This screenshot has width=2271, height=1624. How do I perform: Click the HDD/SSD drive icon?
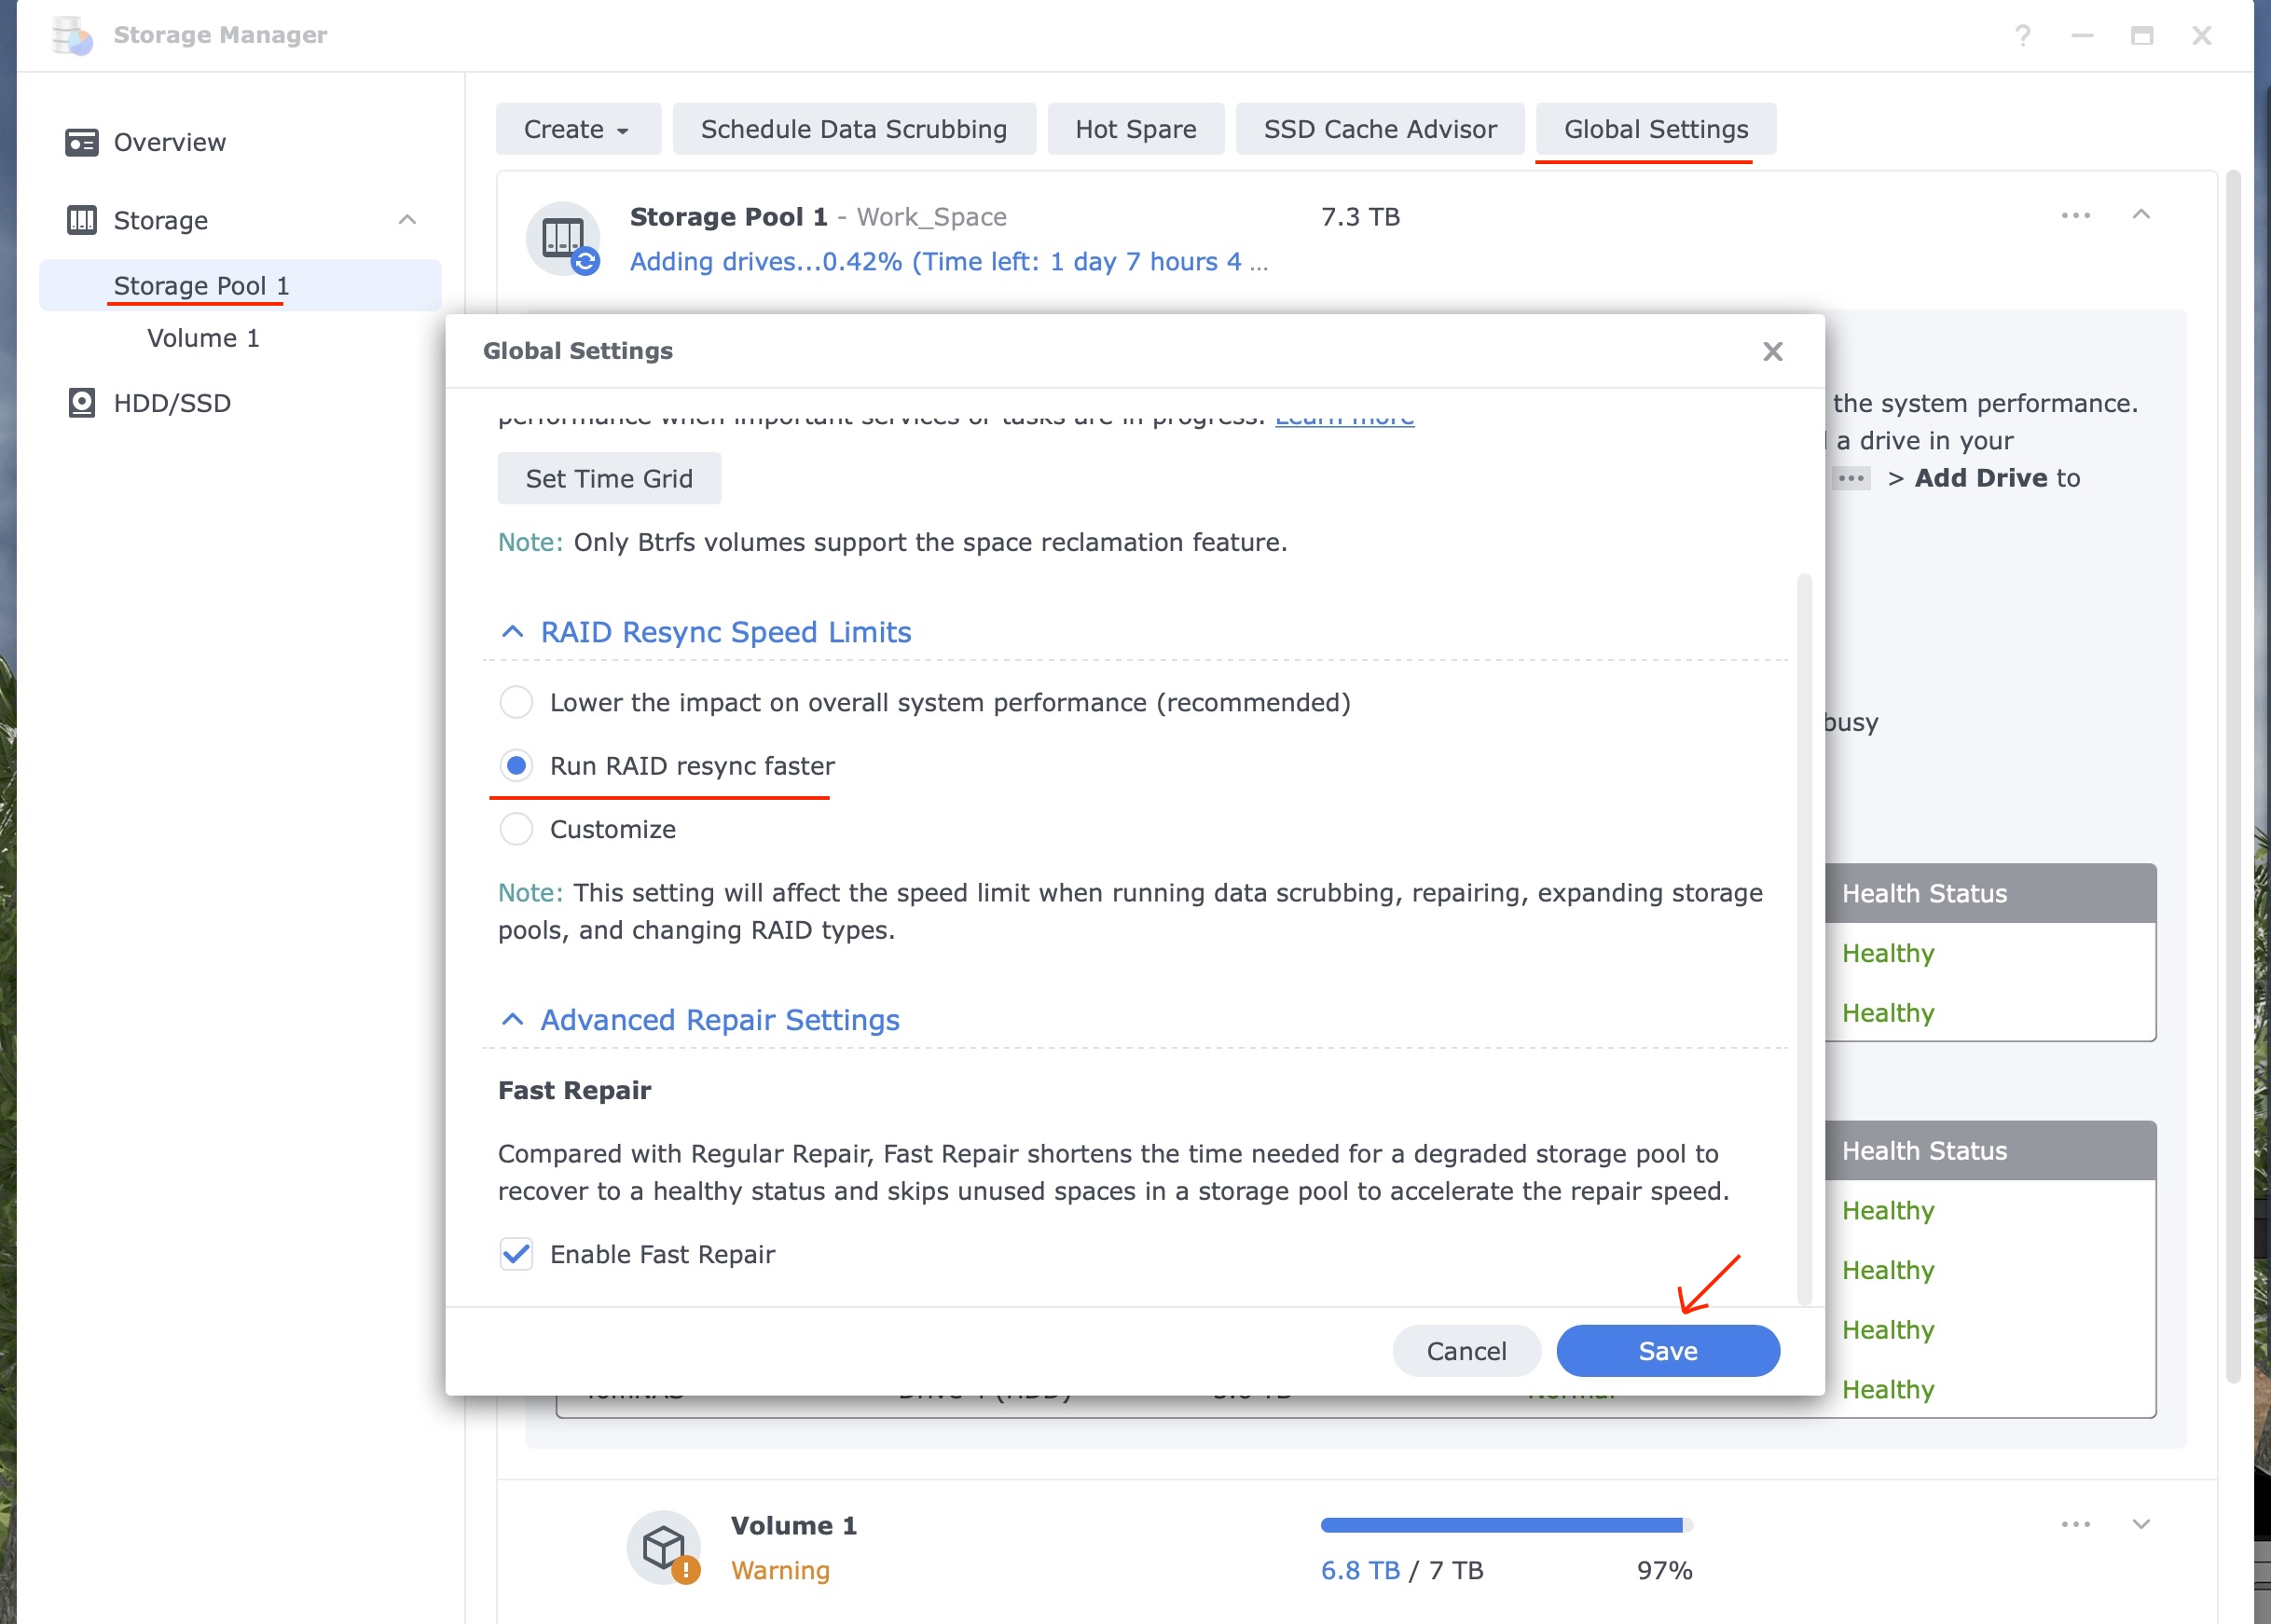[81, 403]
